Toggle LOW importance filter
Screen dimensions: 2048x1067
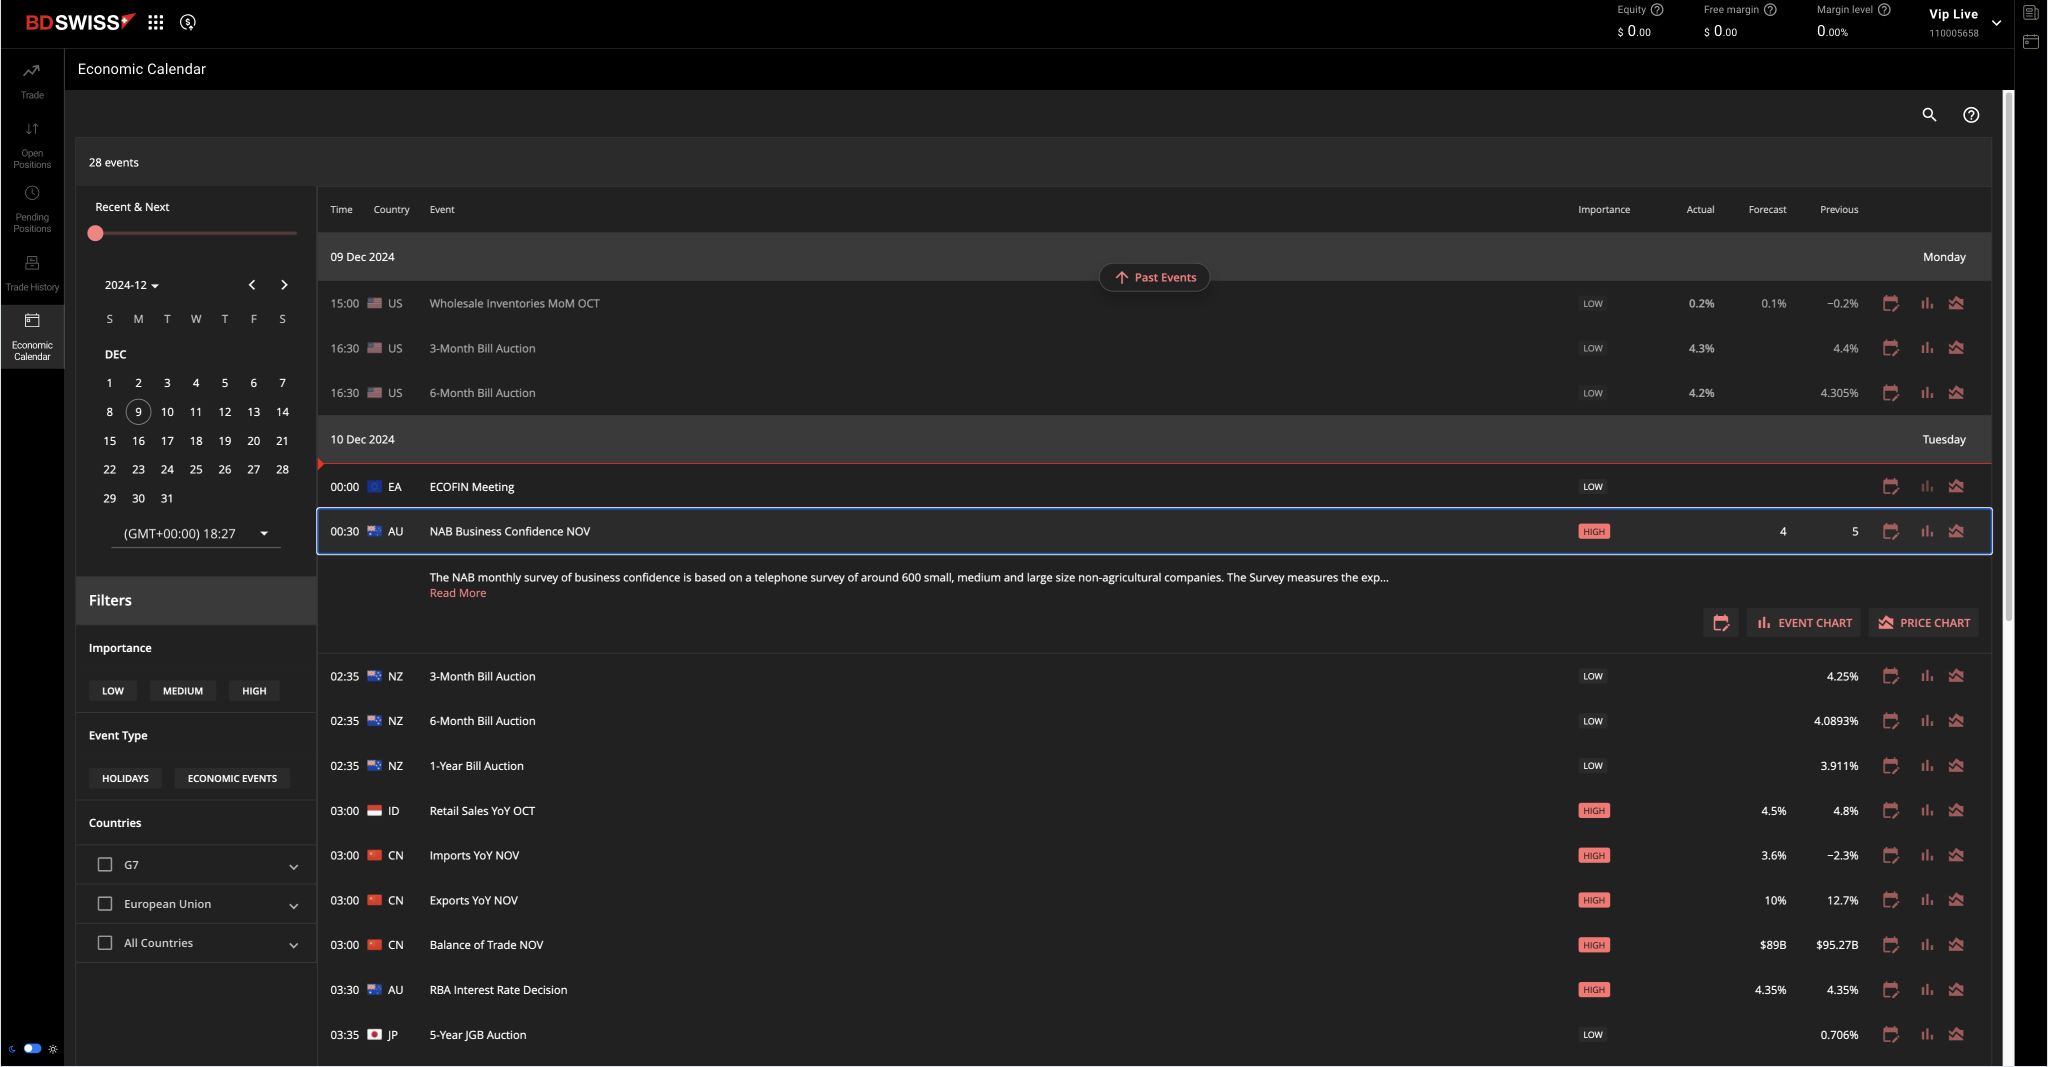[x=113, y=691]
